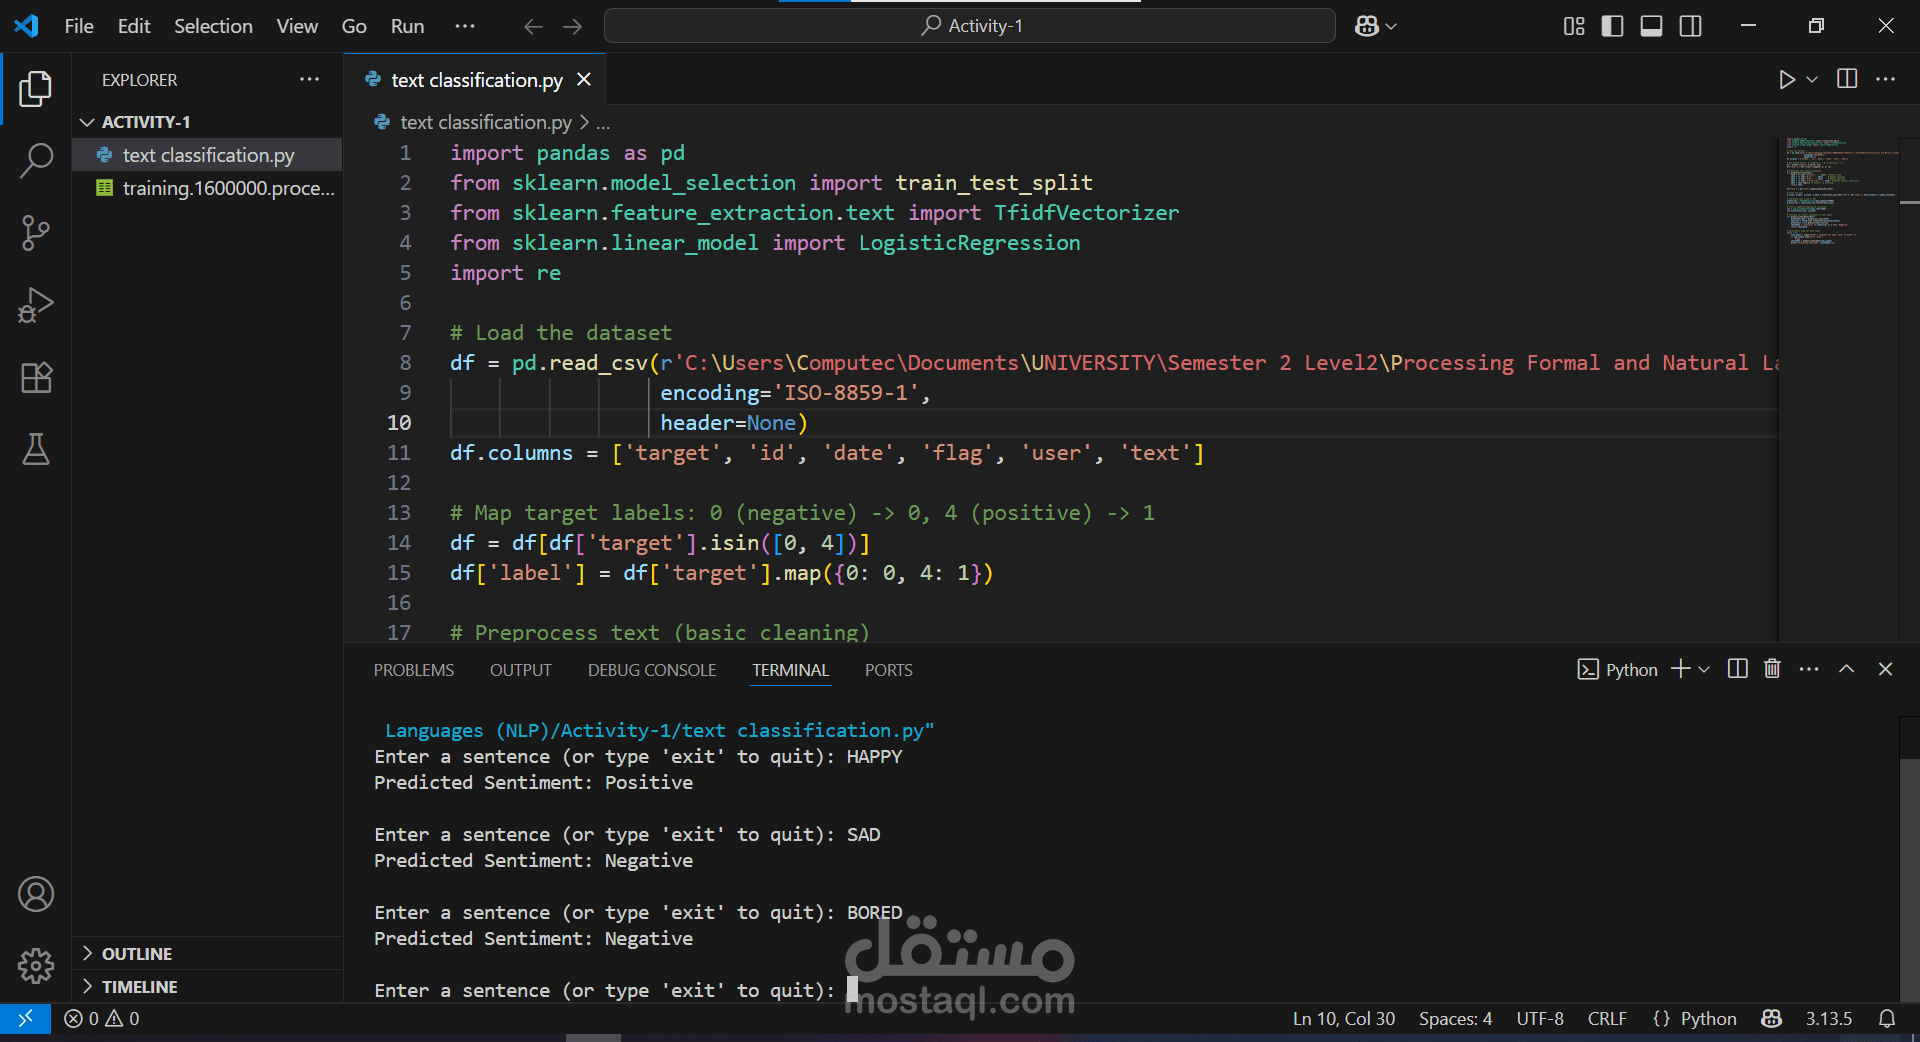
Task: Toggle the secondary side bar visibility
Action: click(1691, 26)
